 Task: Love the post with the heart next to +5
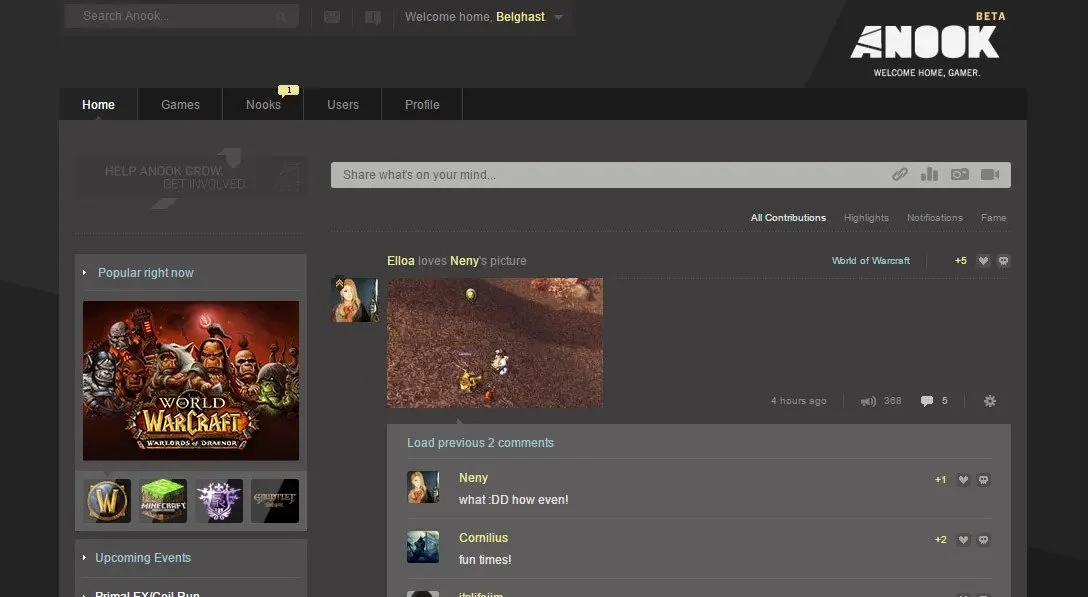[983, 261]
